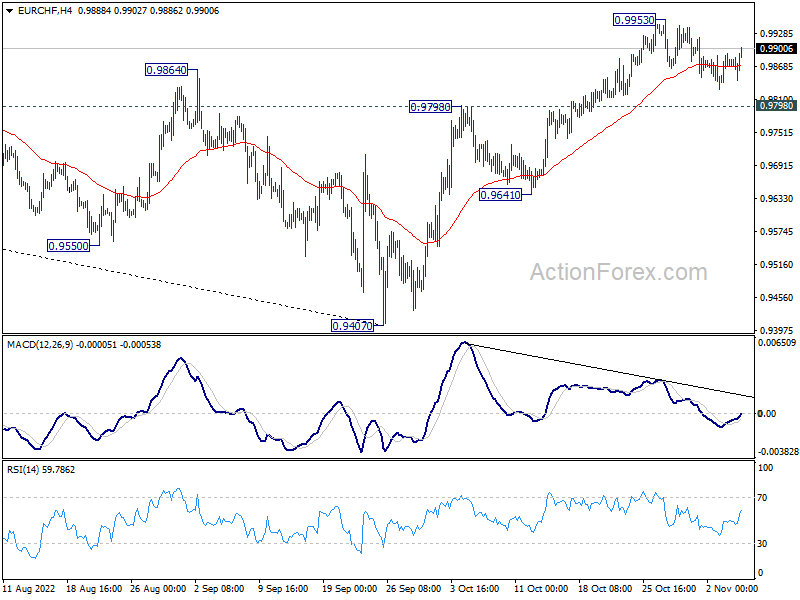Viewport: 800px width, 600px height.
Task: Click the 18 Aug 16:00 time label
Action: (x=94, y=588)
